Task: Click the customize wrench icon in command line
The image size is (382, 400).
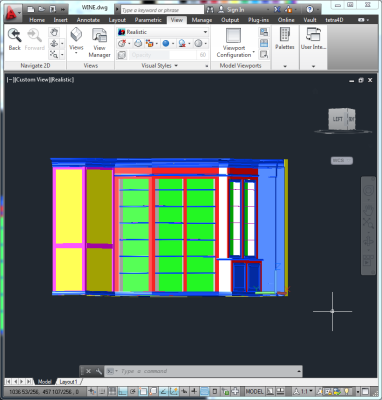Action: tap(99, 371)
